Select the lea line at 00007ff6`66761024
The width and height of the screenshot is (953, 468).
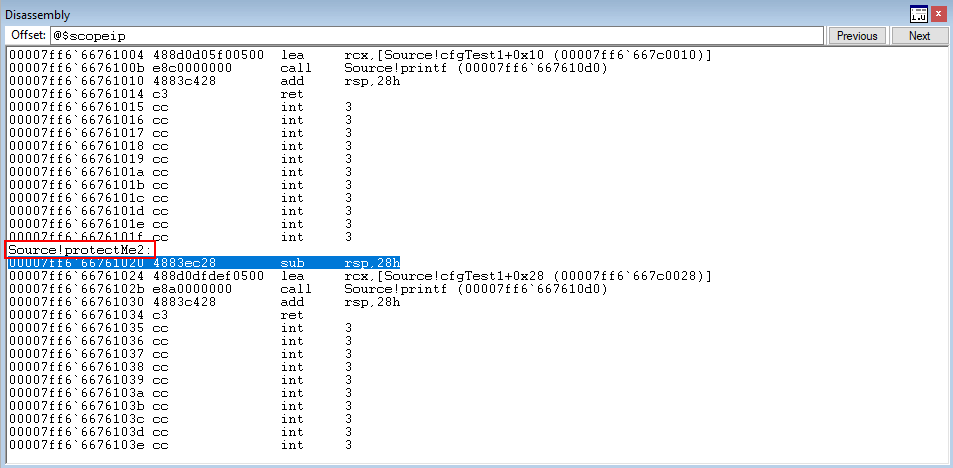[360, 276]
